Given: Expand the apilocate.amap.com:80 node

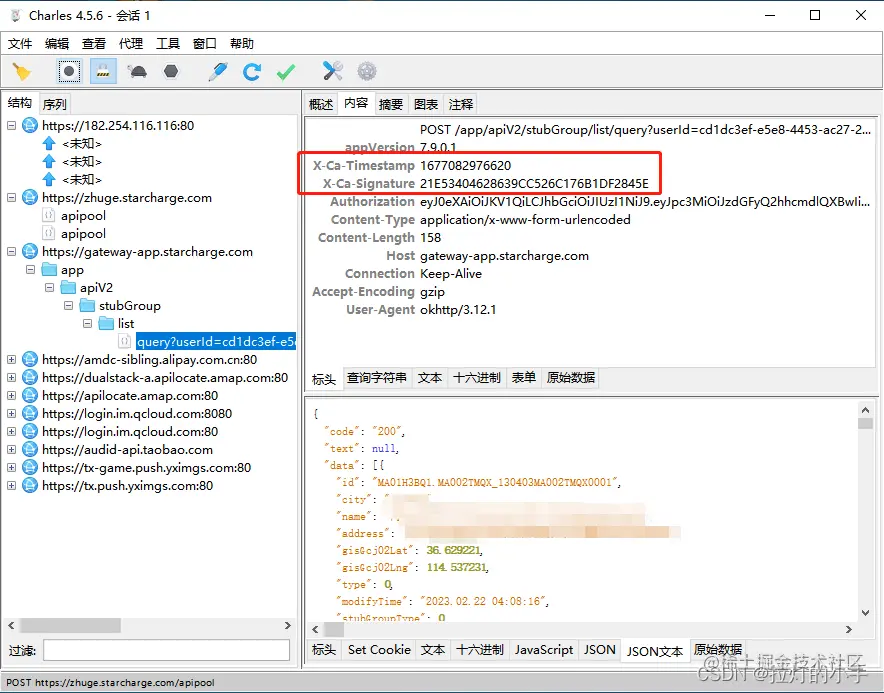Looking at the screenshot, I should point(11,395).
